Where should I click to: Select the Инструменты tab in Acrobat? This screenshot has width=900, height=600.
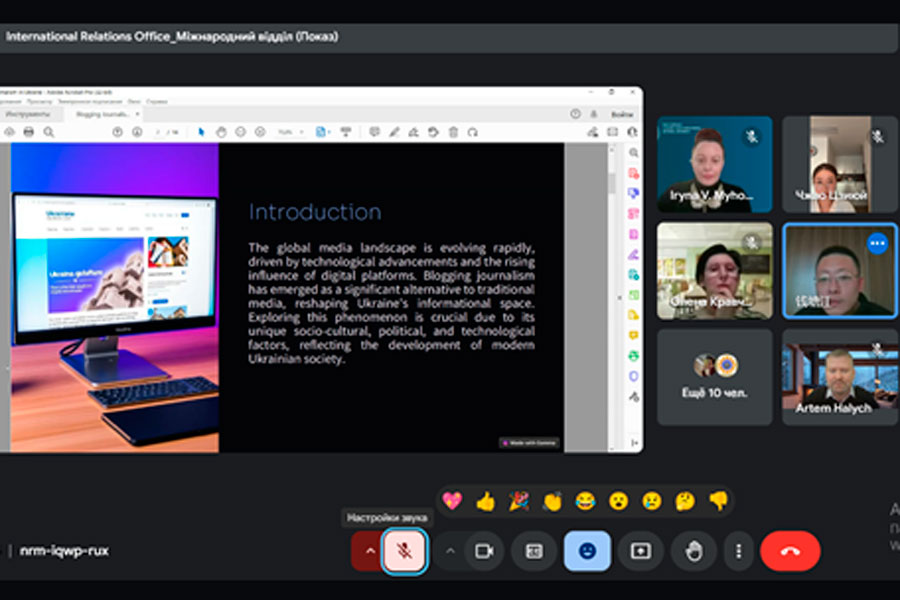click(27, 115)
